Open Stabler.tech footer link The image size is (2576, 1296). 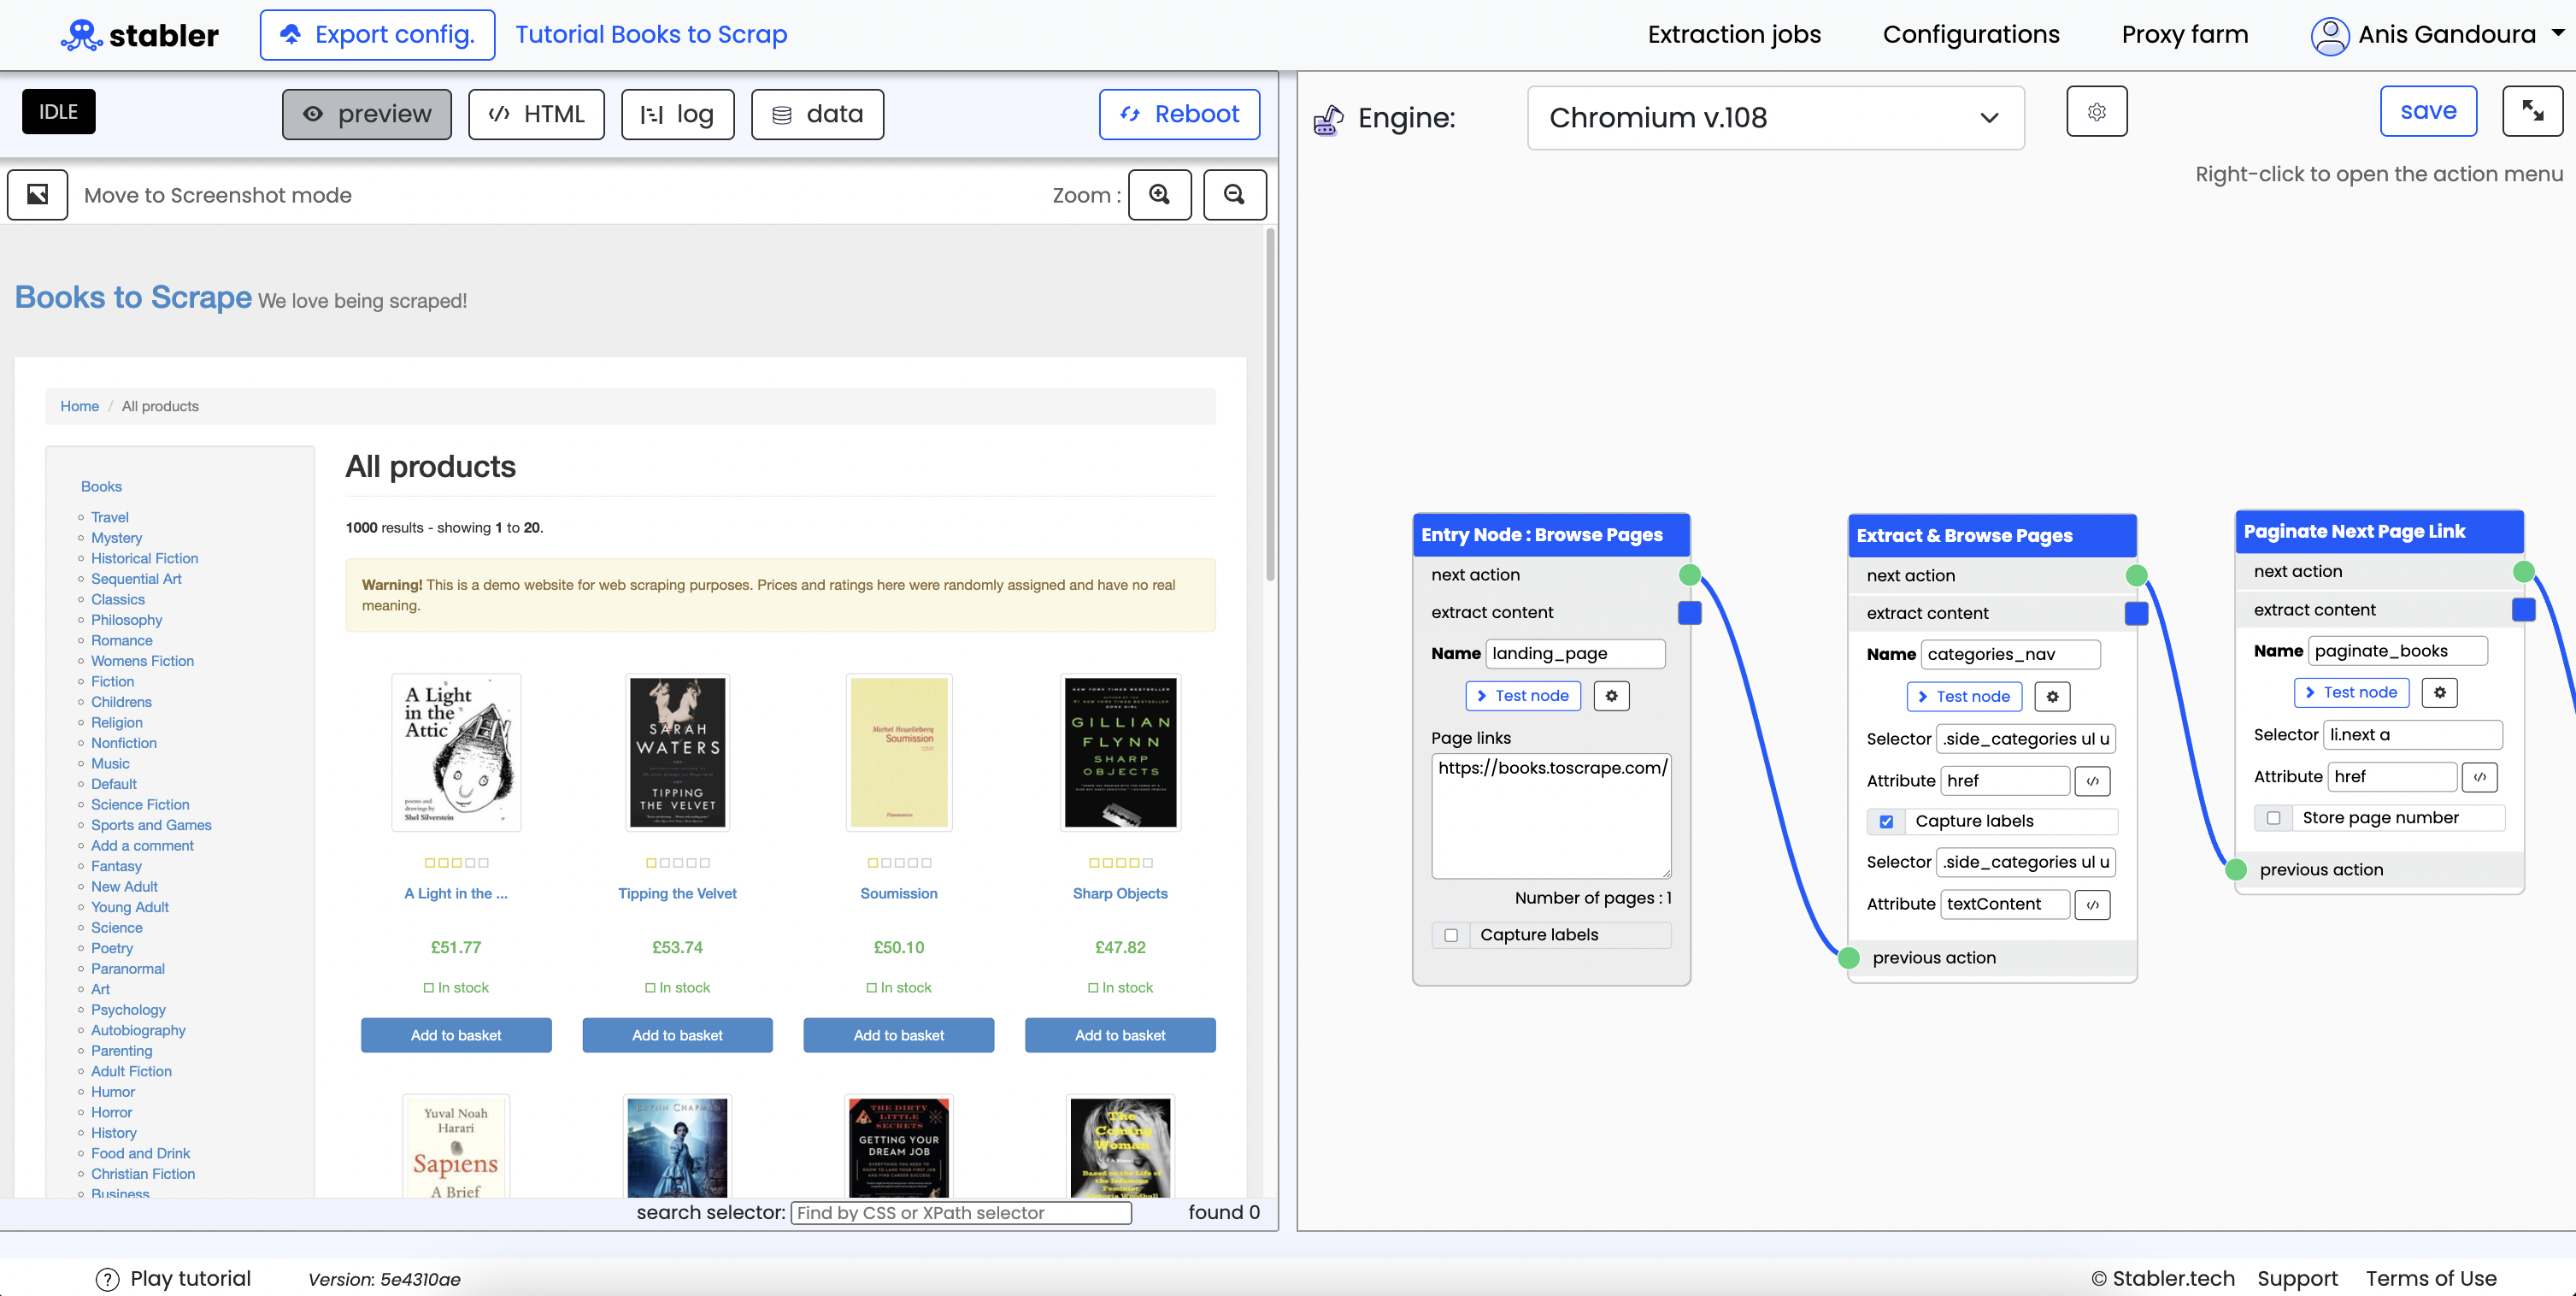2163,1279
